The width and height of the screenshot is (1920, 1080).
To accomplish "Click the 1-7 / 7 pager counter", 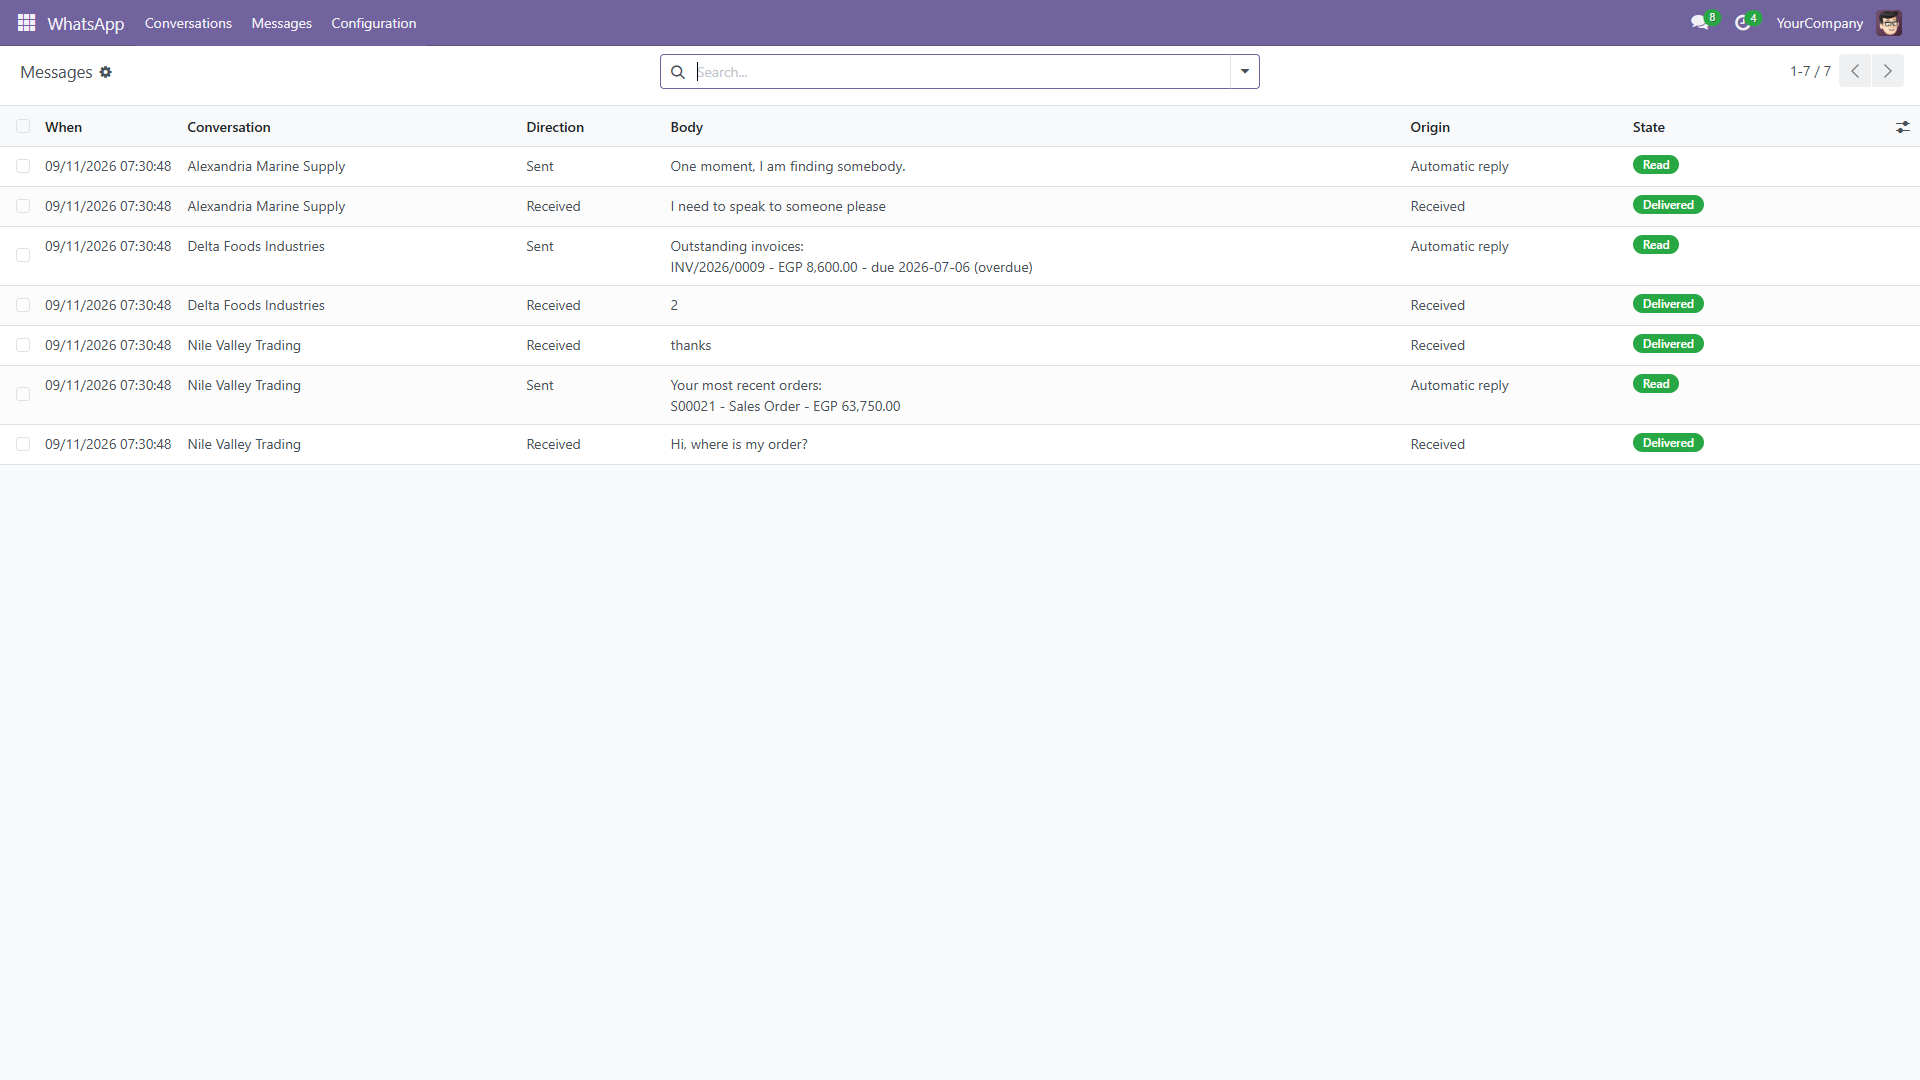I will (1810, 71).
